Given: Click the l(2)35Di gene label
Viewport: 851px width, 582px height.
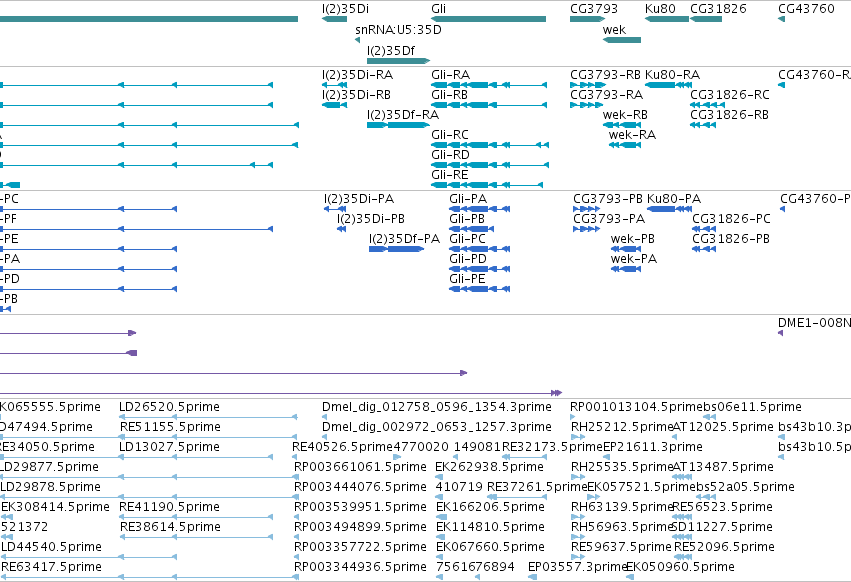Looking at the screenshot, I should (x=345, y=9).
